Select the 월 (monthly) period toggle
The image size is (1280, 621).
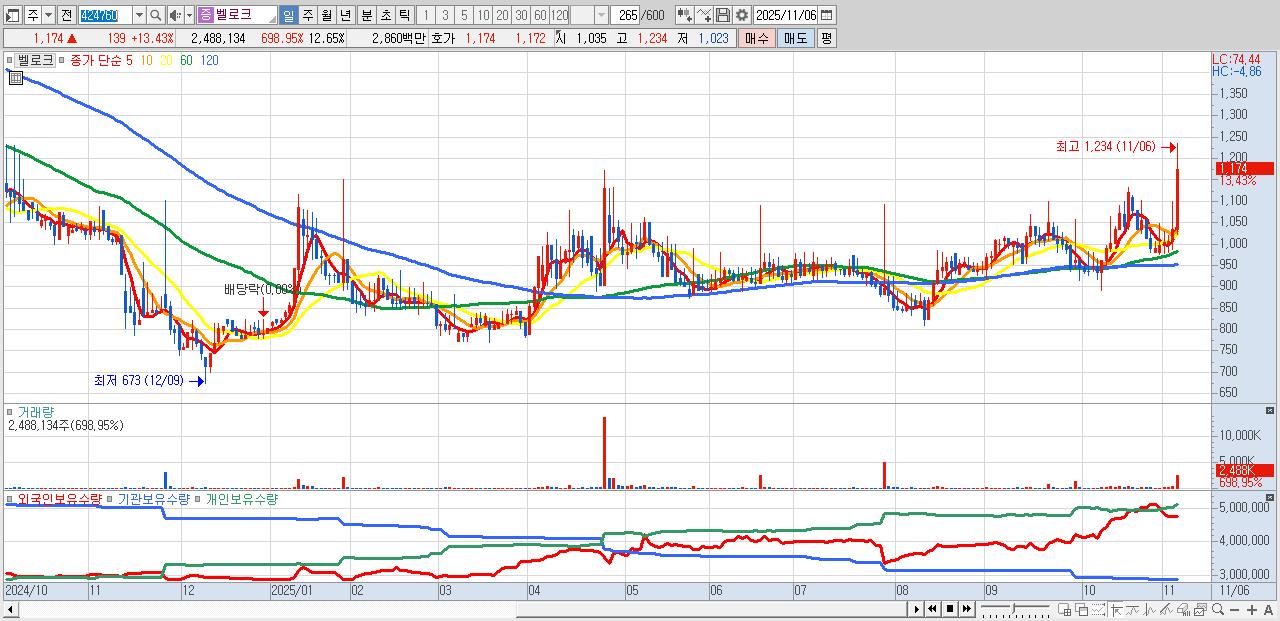point(326,15)
